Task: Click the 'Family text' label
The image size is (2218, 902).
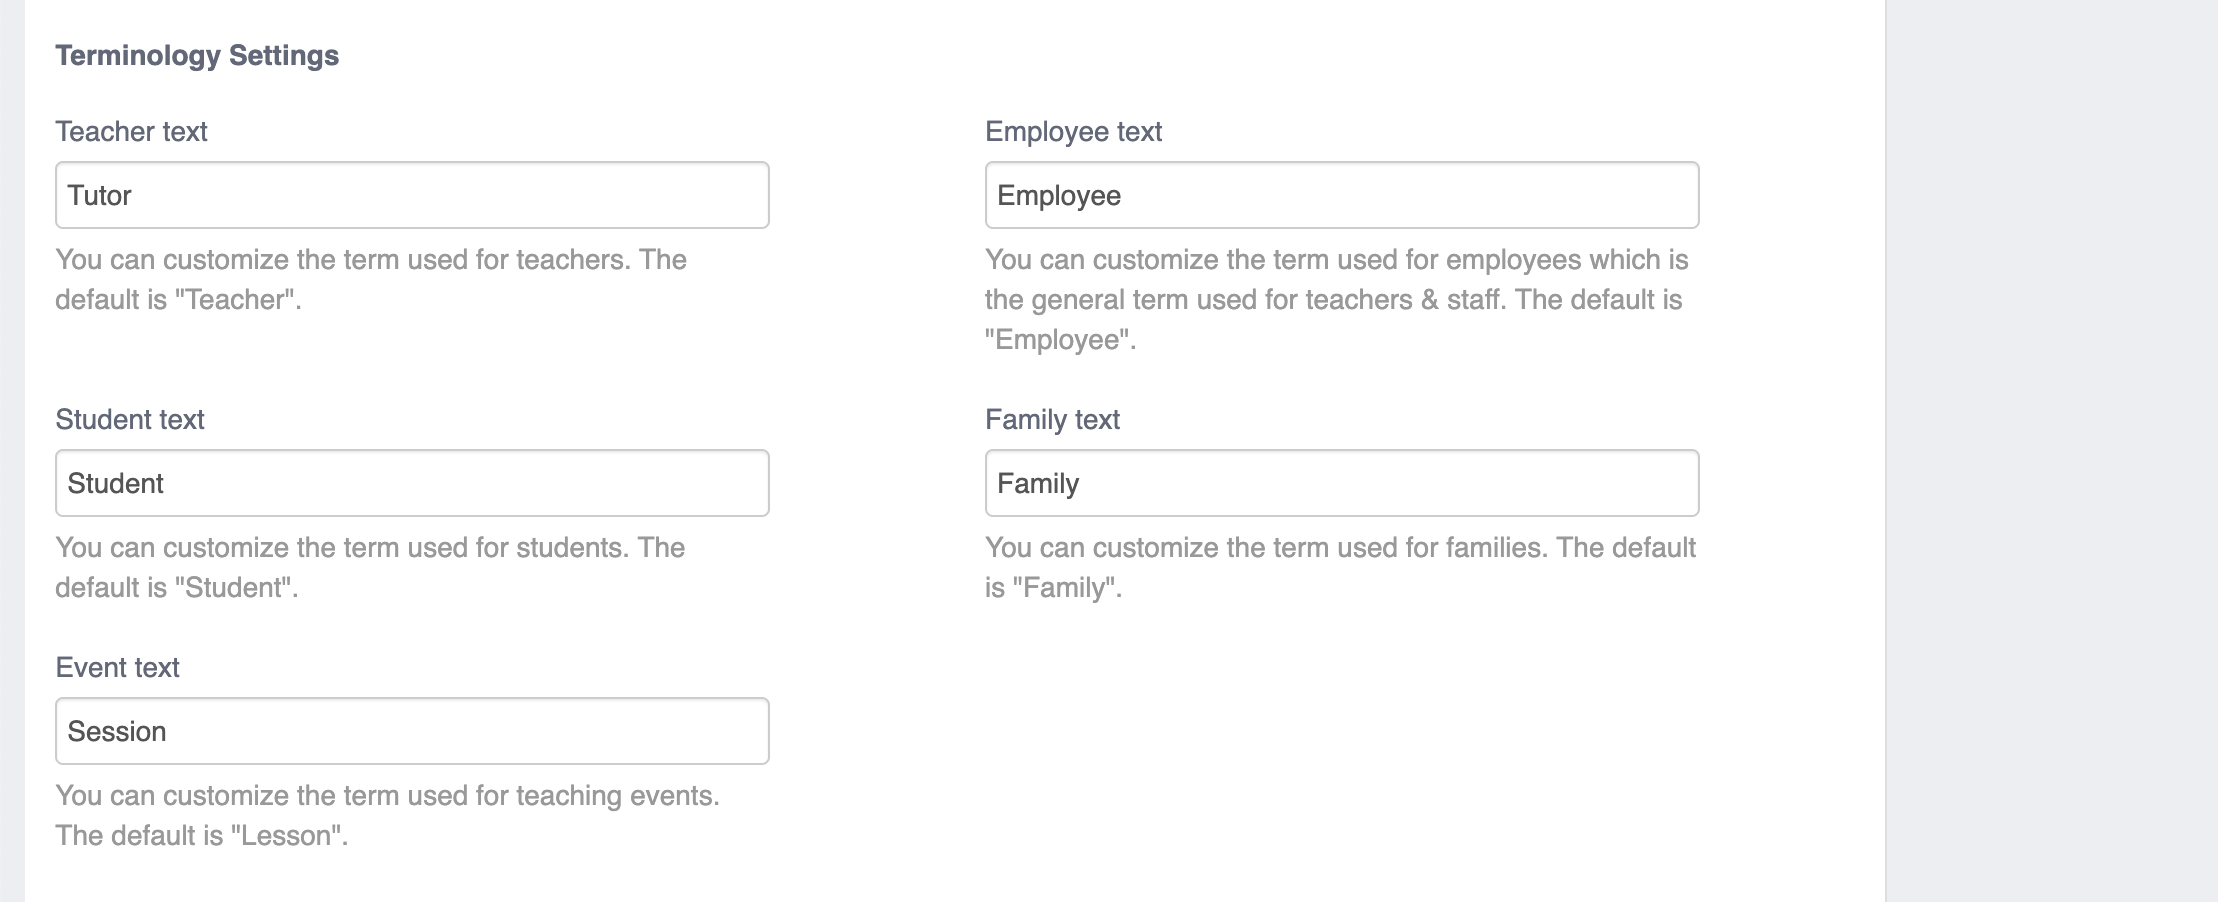Action: [1052, 420]
